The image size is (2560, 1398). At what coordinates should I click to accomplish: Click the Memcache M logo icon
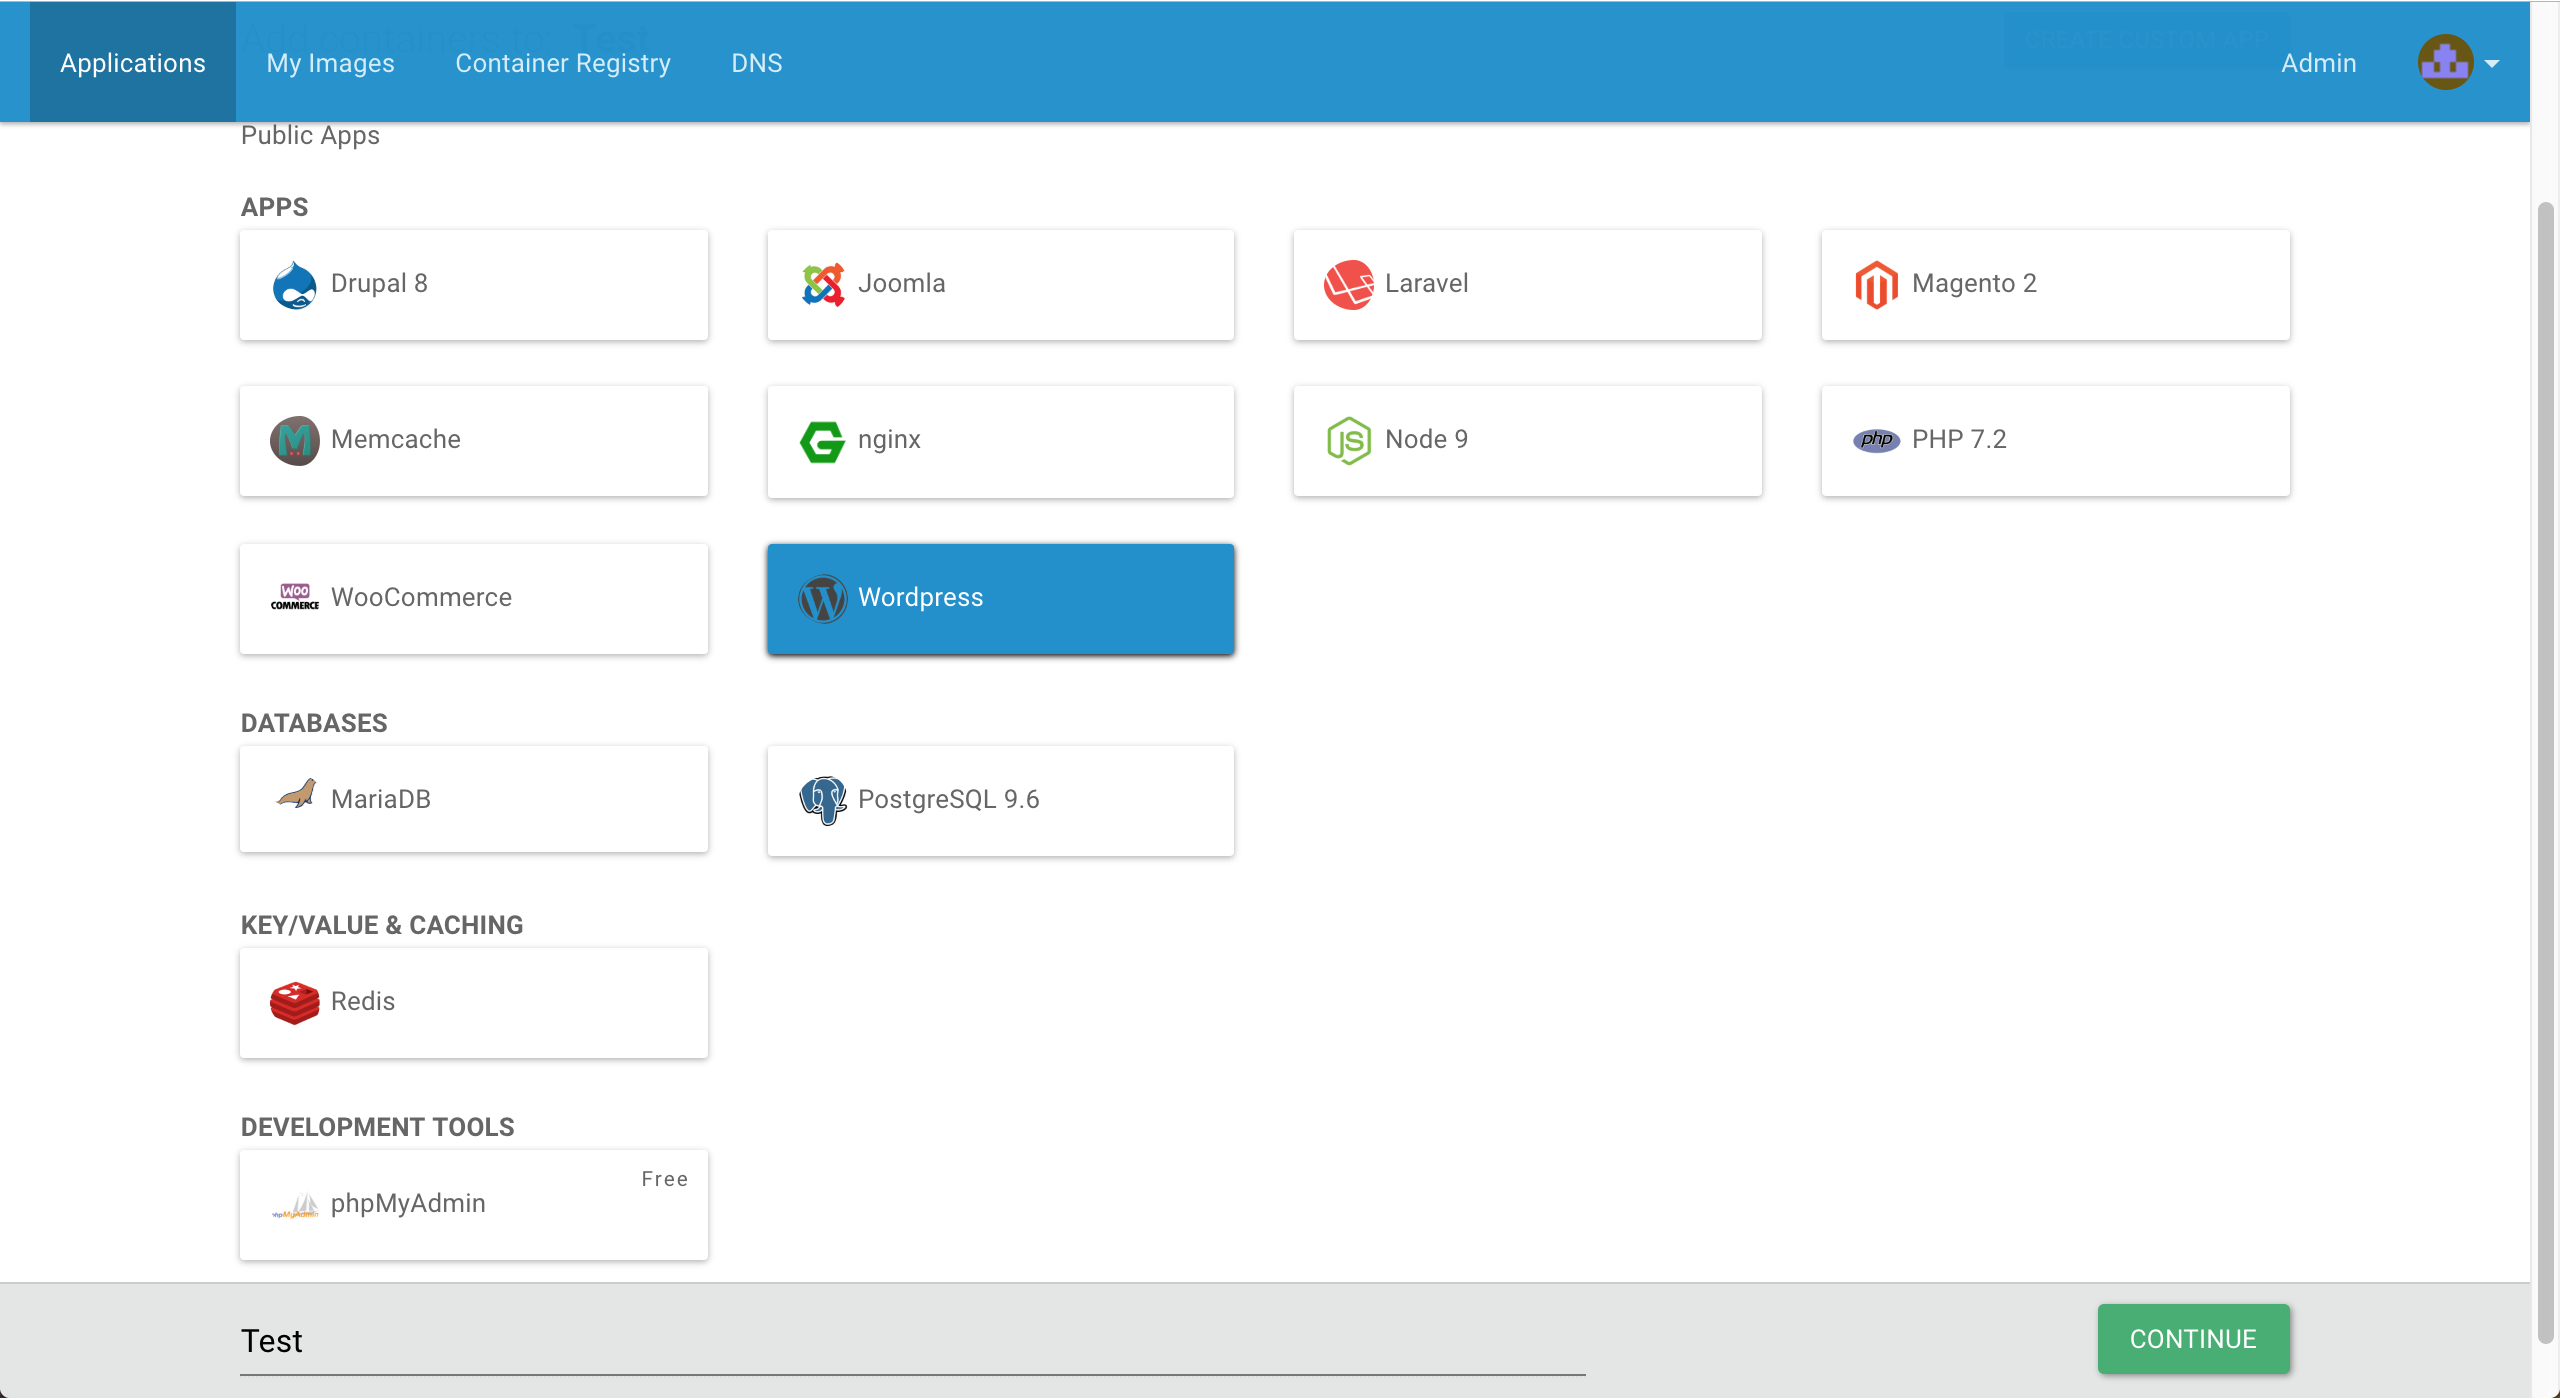coord(294,441)
